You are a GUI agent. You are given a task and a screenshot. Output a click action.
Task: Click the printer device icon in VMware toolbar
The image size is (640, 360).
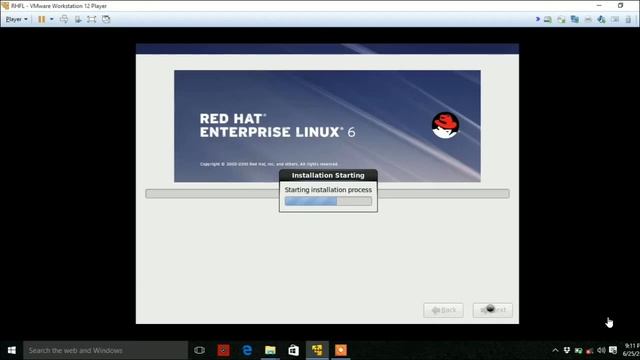(x=588, y=19)
